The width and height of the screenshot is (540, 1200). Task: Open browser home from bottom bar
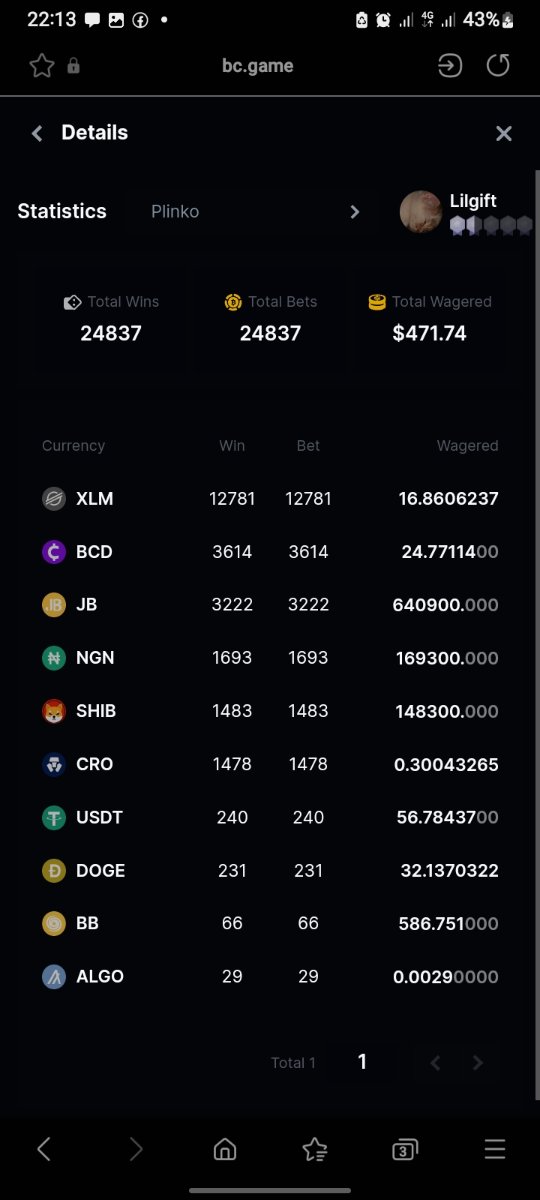point(225,1150)
